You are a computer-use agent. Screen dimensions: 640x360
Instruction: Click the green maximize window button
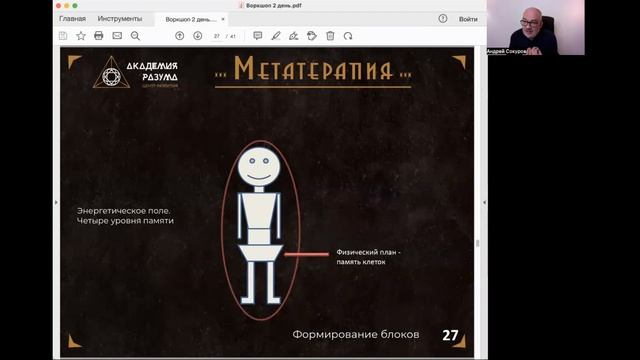(75, 6)
